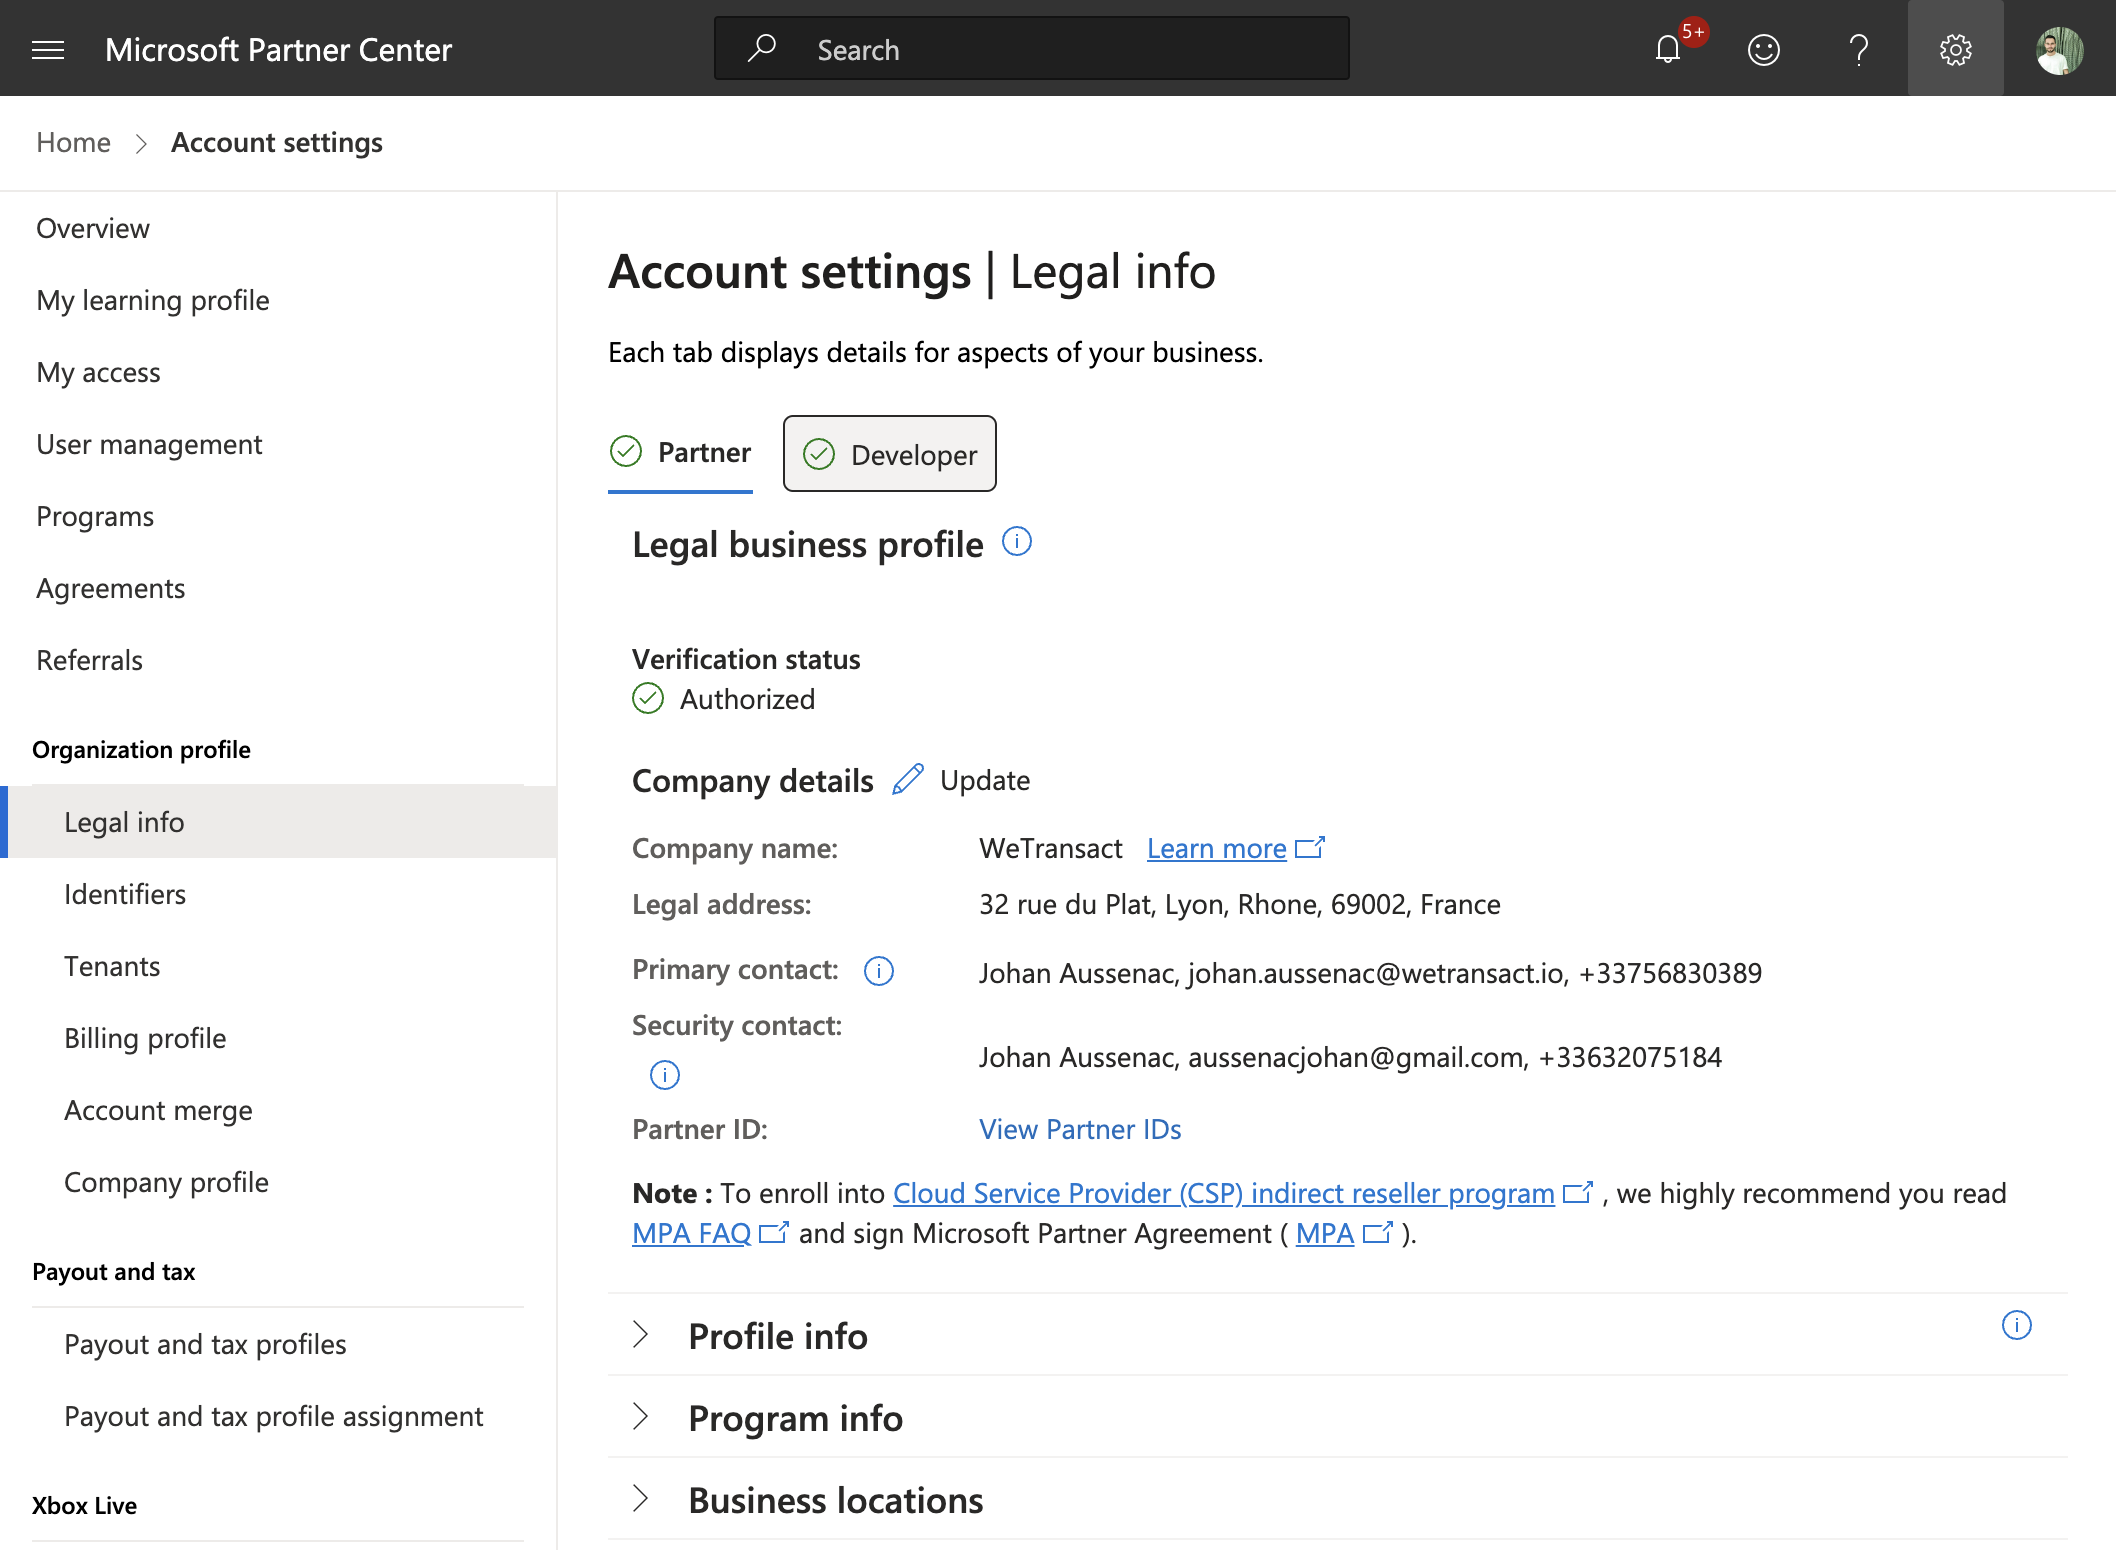
Task: Select Tenants in sidebar
Action: click(x=112, y=966)
